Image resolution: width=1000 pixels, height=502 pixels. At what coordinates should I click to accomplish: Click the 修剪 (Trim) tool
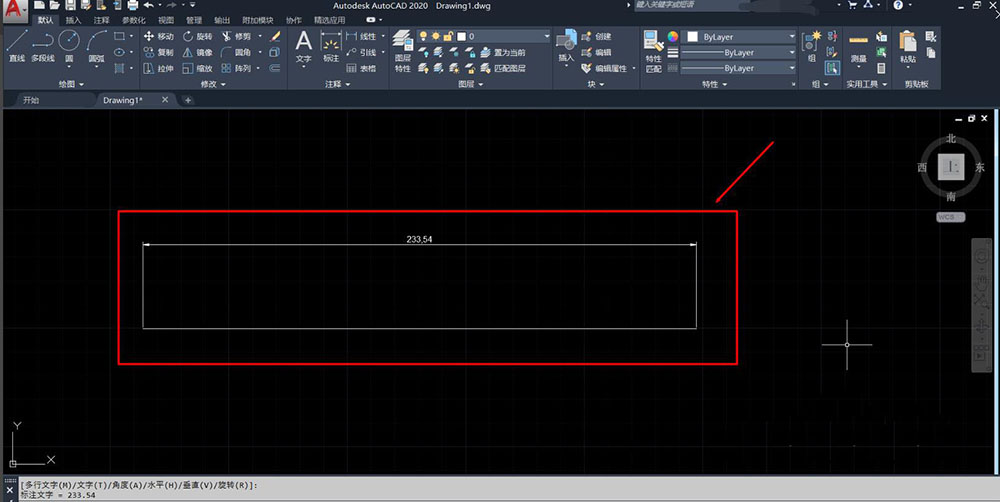click(237, 36)
